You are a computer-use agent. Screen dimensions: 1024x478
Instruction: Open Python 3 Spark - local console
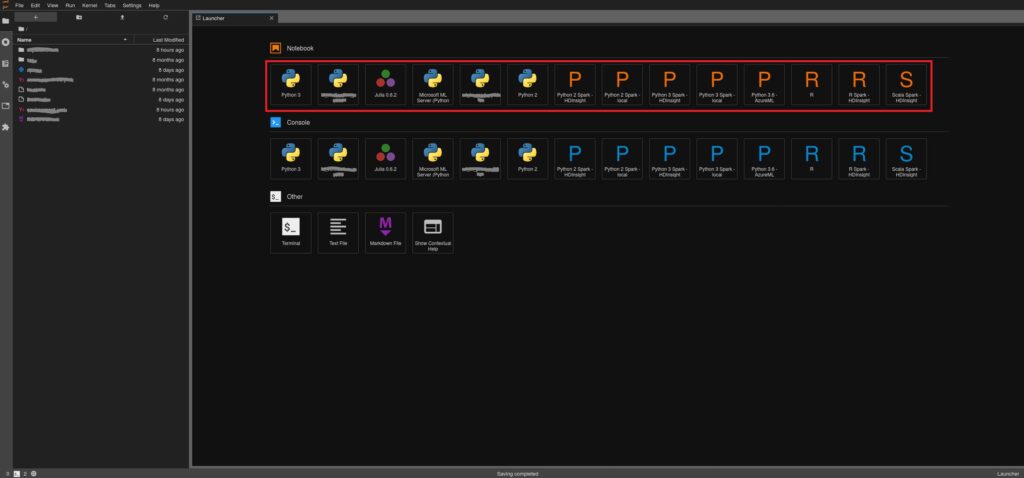tap(716, 159)
